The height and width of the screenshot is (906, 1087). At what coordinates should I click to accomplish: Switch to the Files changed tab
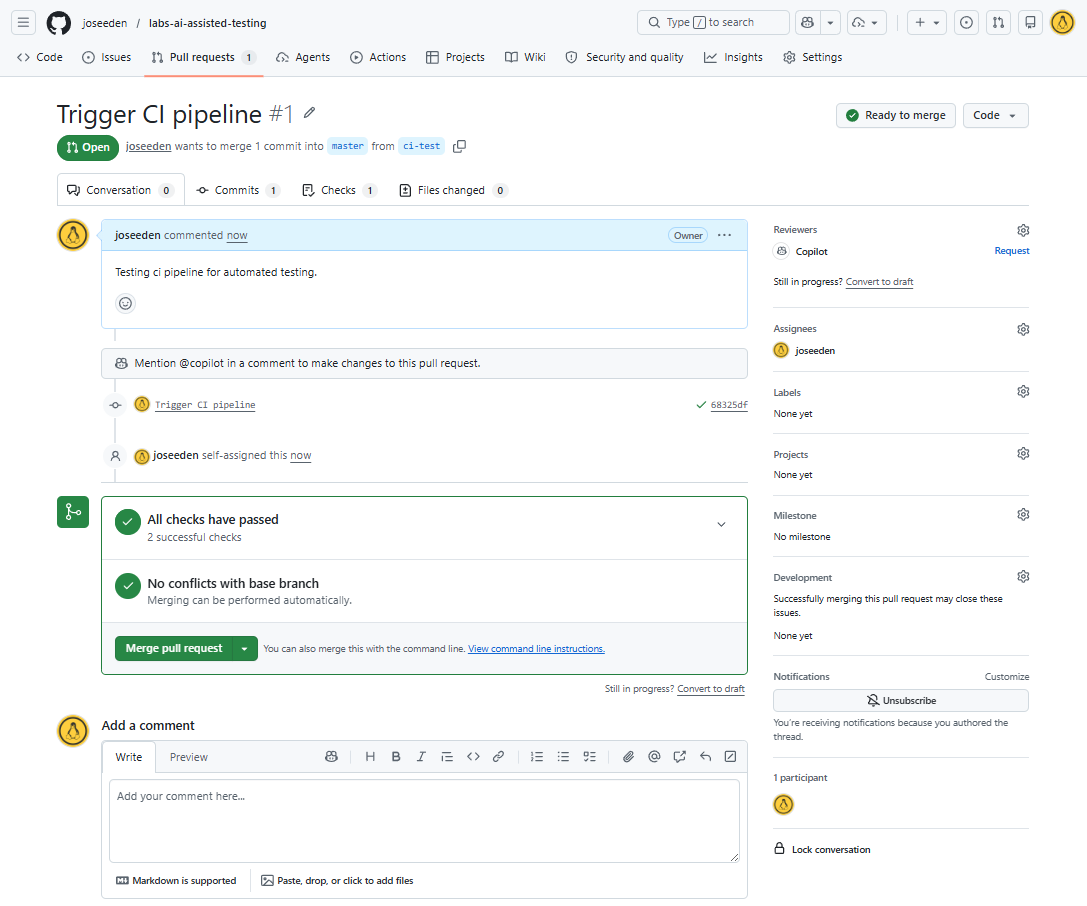(453, 190)
